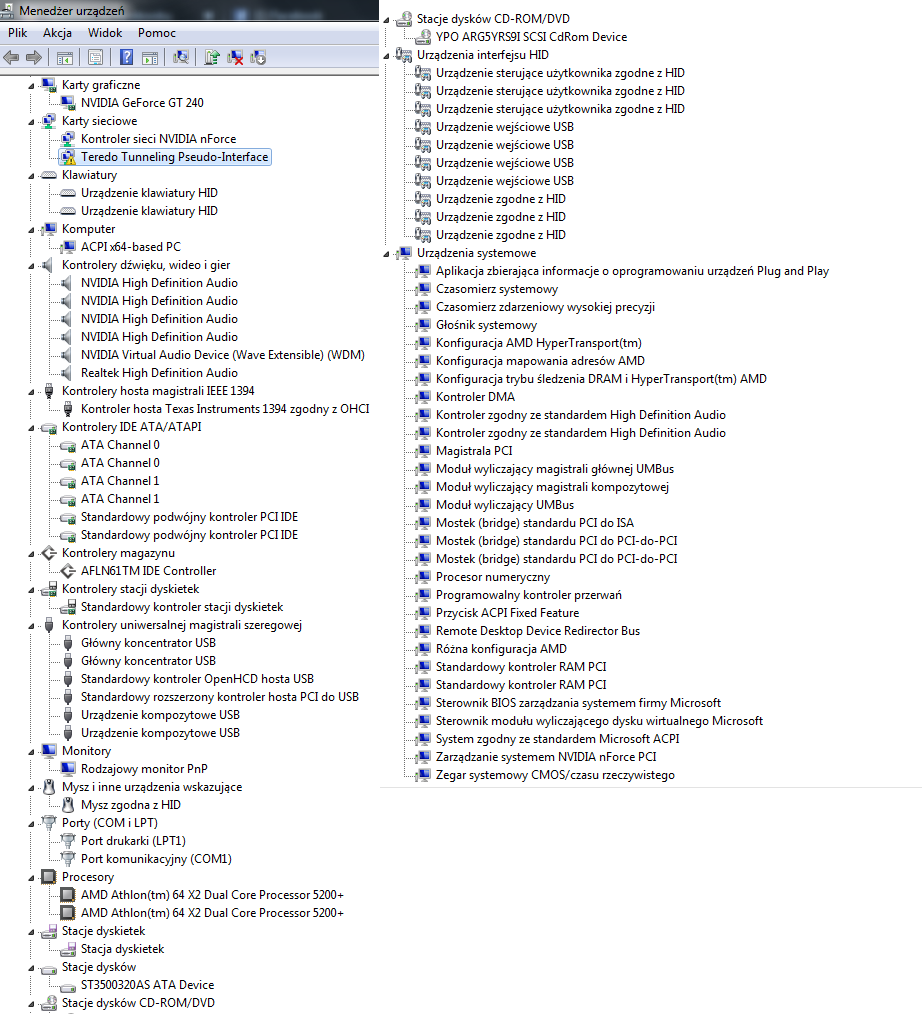Click the YPO ARG5YRS9I CdRom Device icon
The image size is (922, 1014).
coord(423,36)
